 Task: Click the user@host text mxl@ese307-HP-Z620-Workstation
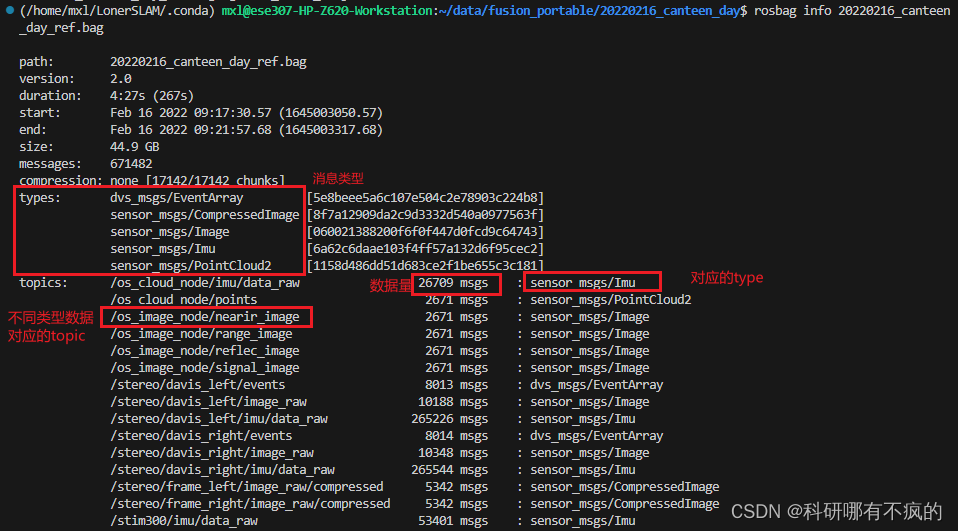(327, 10)
